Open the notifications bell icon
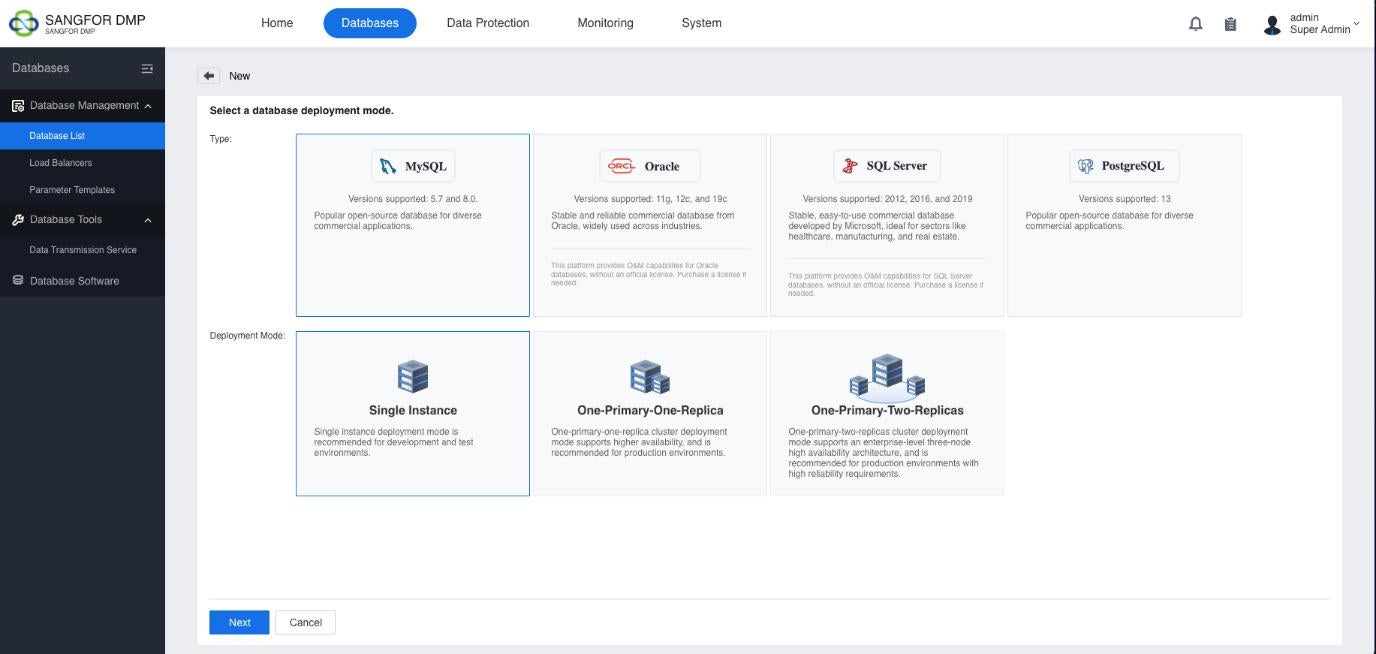This screenshot has width=1376, height=654. 1195,24
